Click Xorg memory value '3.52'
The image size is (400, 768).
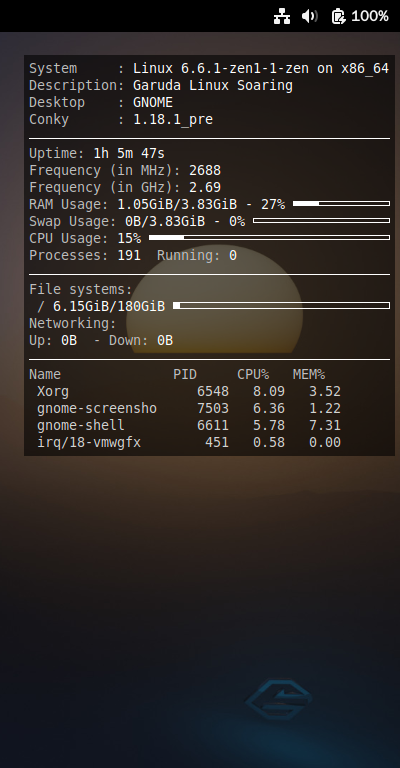coord(325,392)
